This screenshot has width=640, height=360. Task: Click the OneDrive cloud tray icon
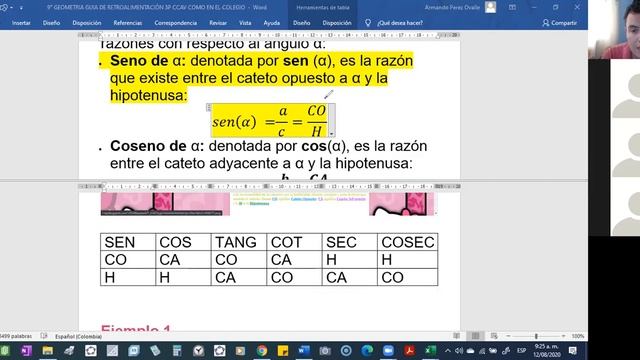[470, 351]
